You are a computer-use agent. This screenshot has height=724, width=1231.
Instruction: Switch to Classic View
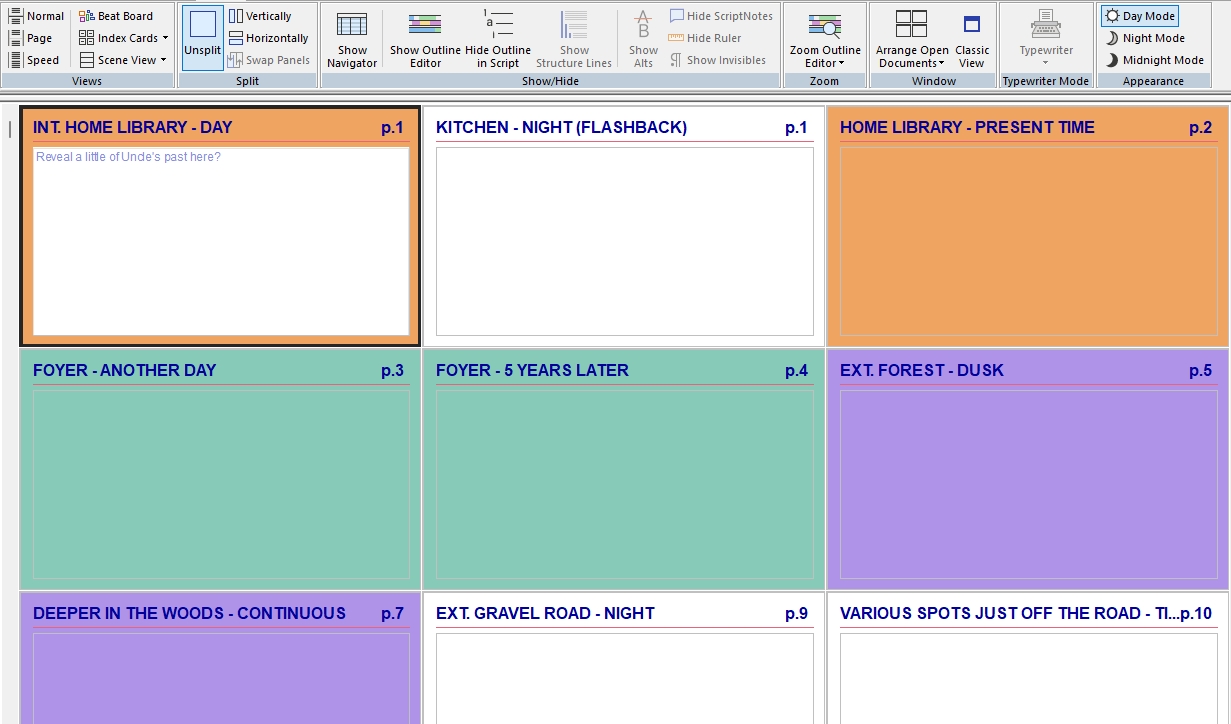(971, 40)
